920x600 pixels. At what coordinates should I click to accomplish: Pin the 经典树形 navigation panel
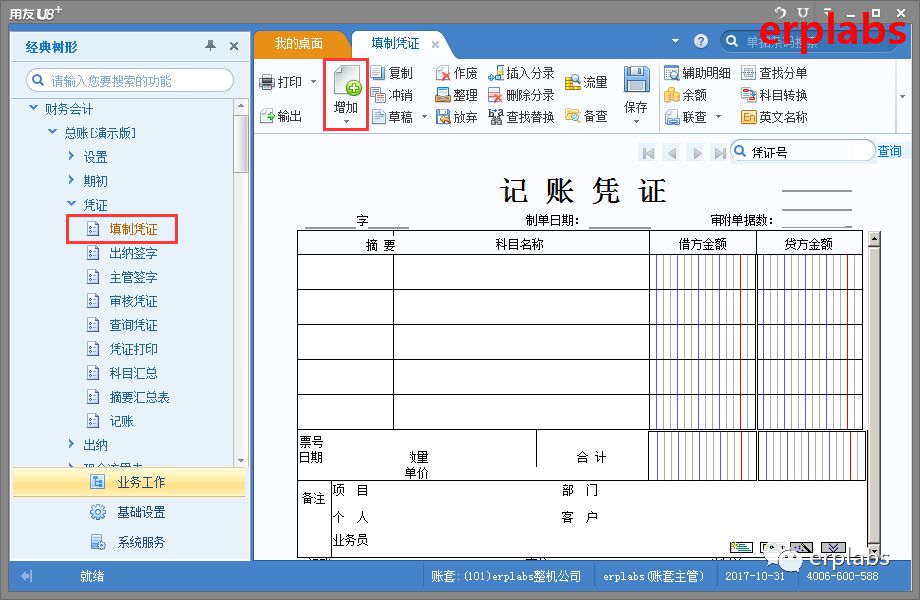click(x=210, y=46)
